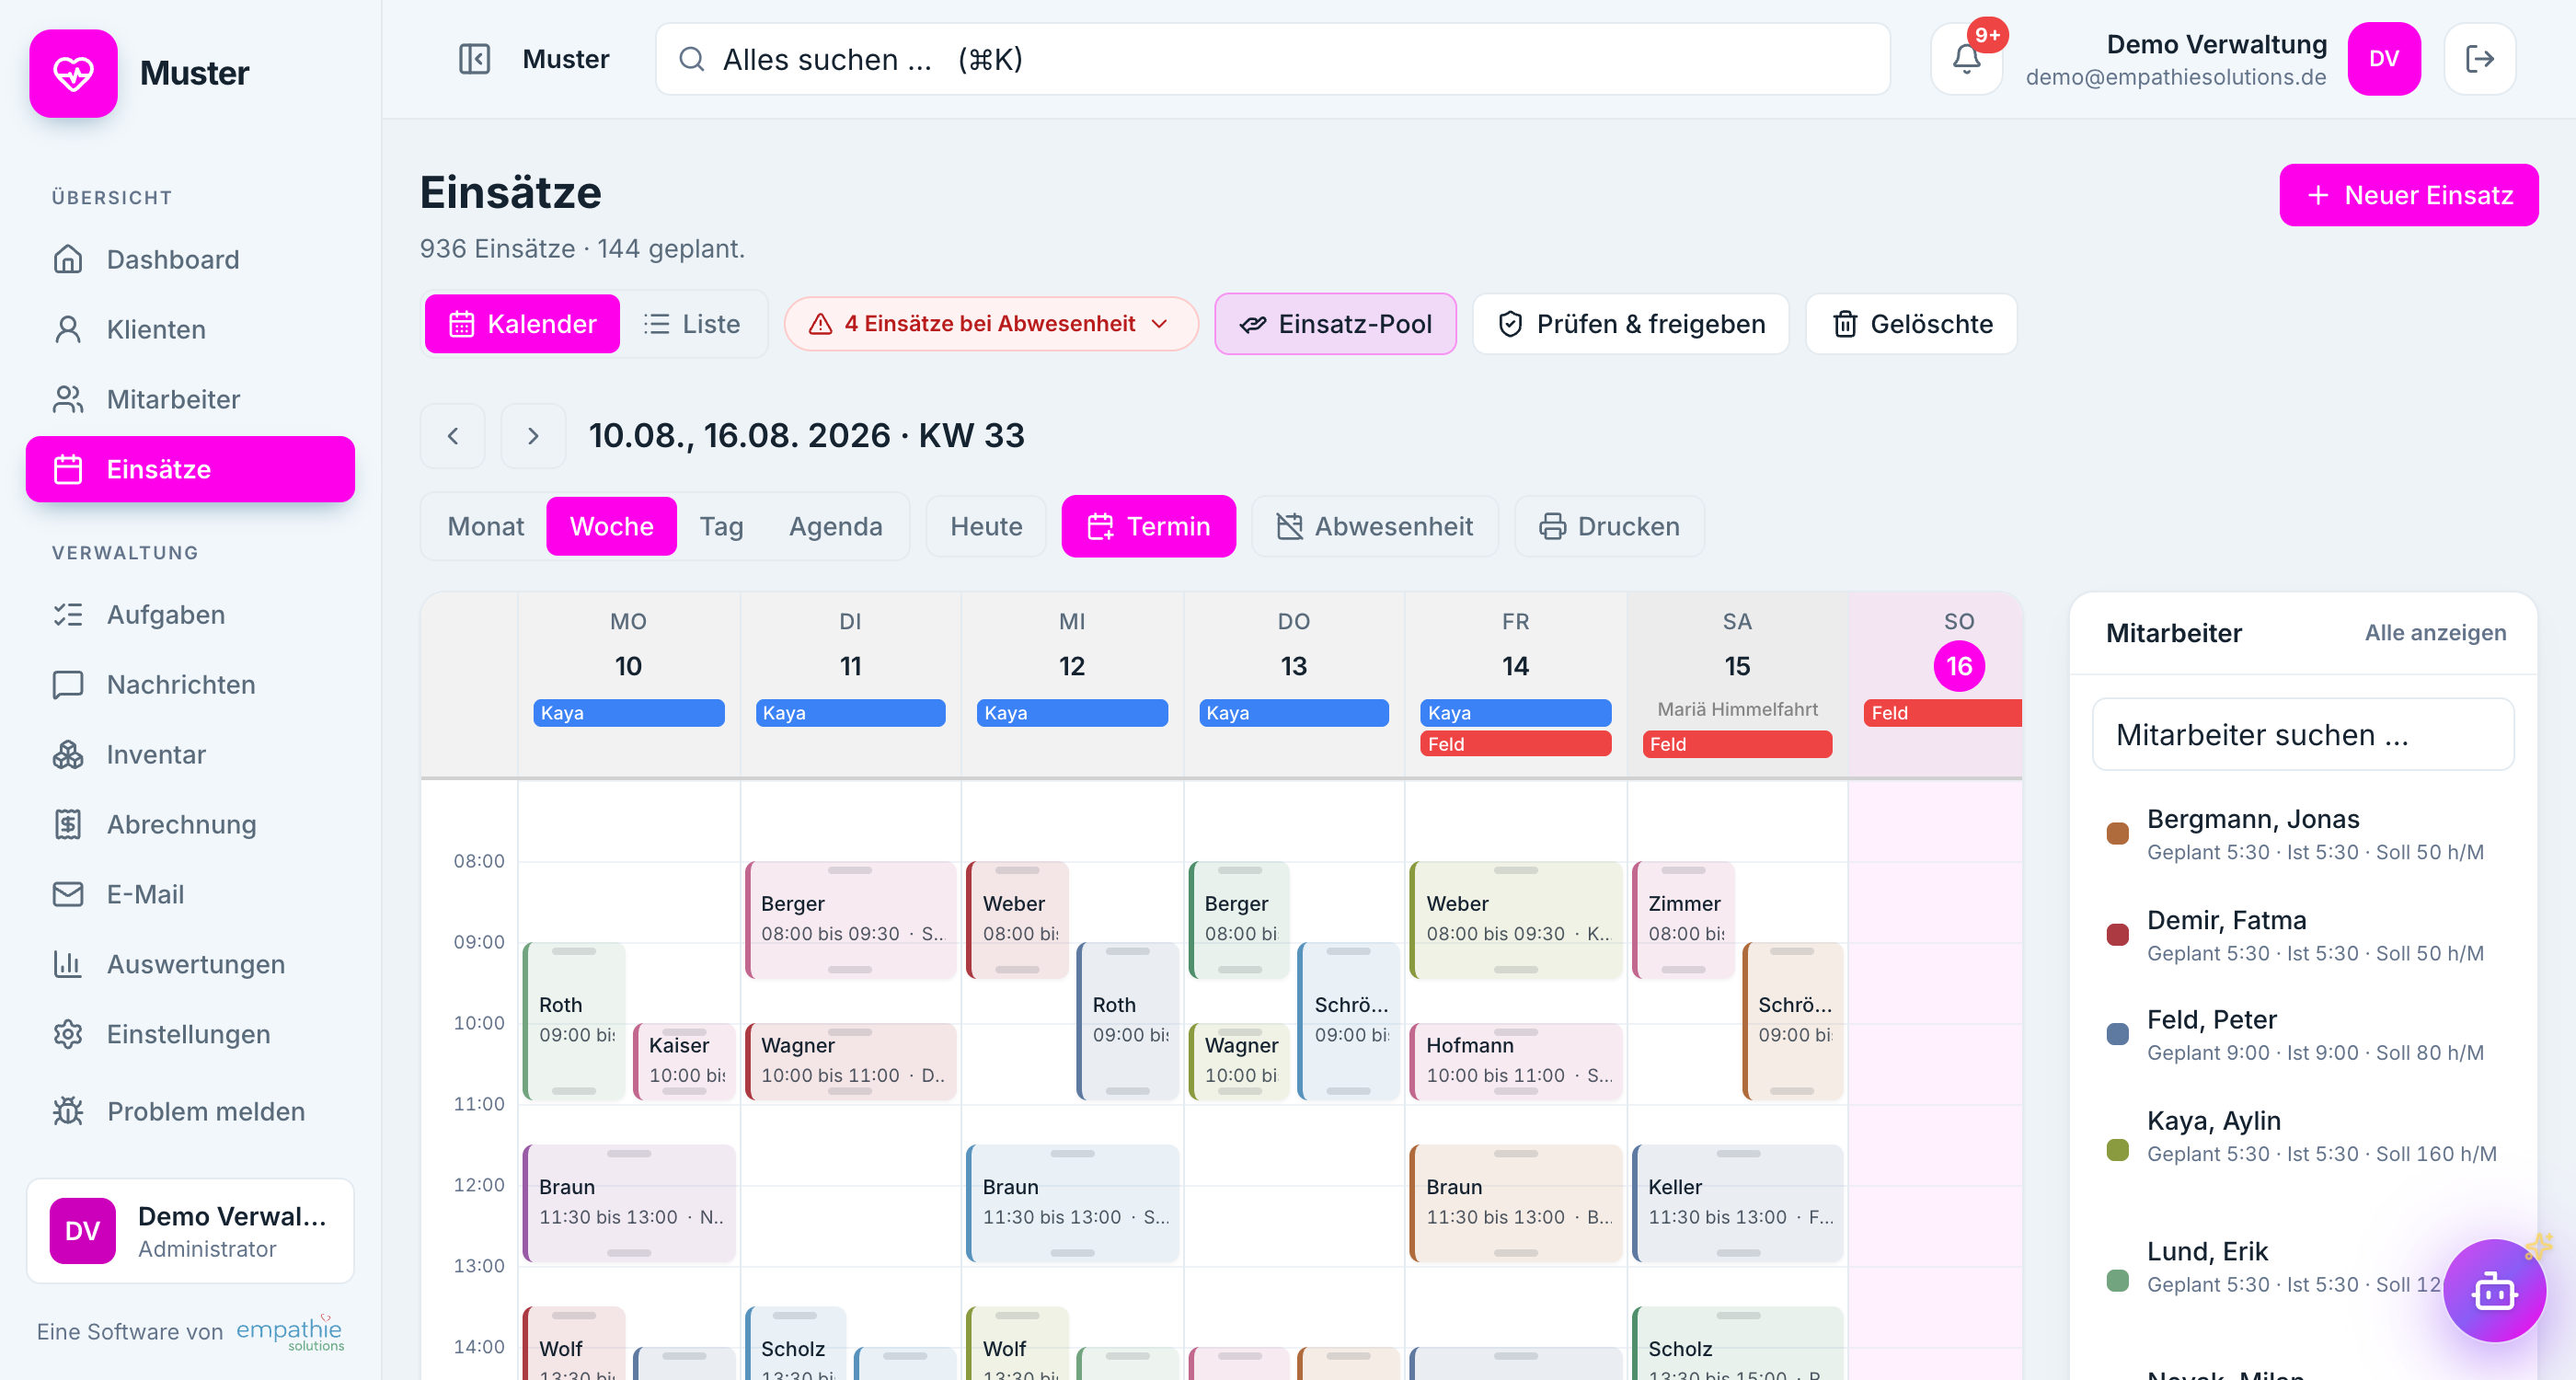The width and height of the screenshot is (2576, 1380).
Task: Select day header Sunday 16
Action: 1958,666
